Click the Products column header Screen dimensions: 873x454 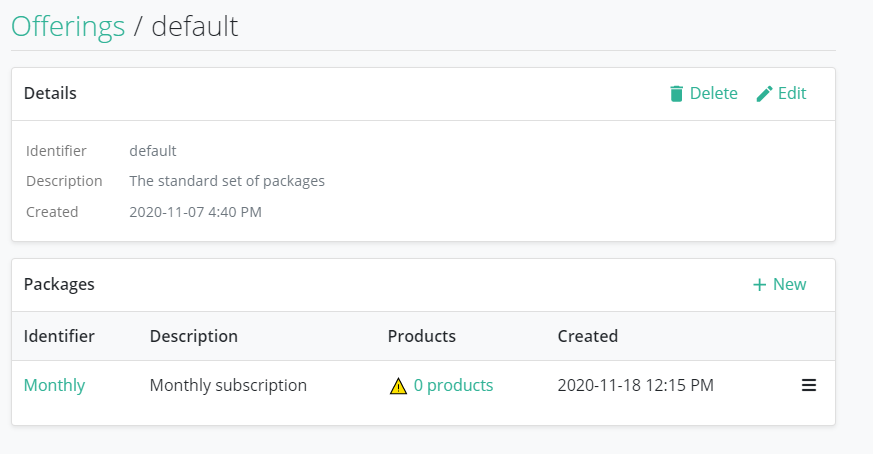point(421,336)
